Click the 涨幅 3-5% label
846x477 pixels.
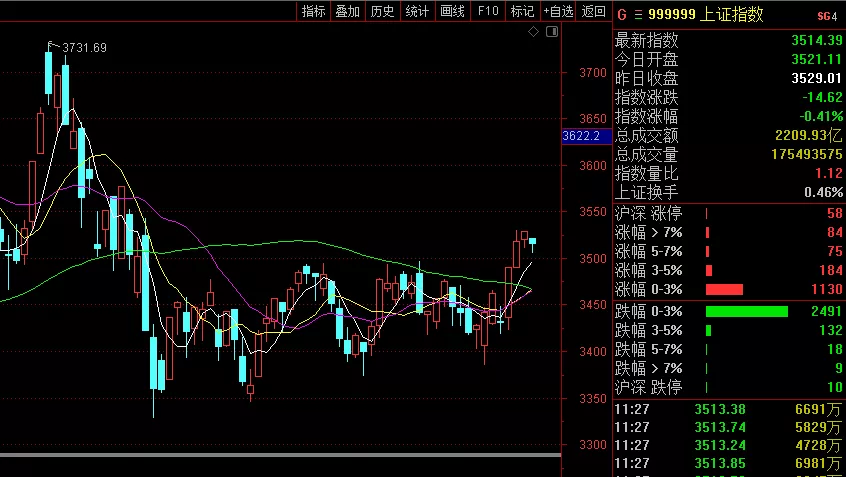(x=649, y=270)
